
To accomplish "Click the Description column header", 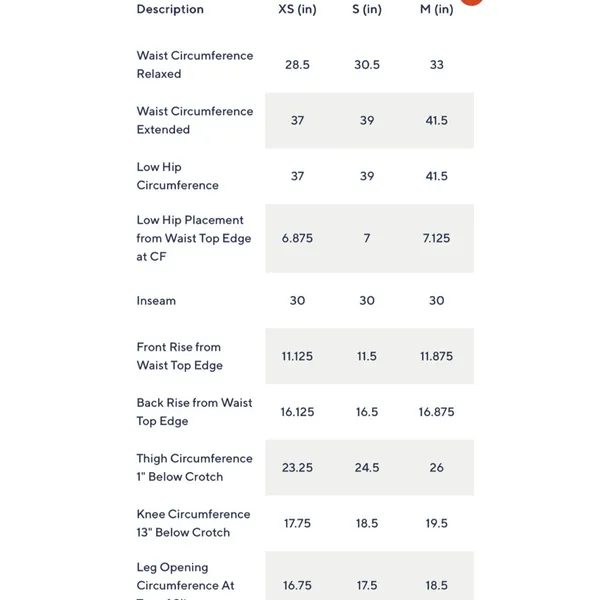I will point(170,9).
